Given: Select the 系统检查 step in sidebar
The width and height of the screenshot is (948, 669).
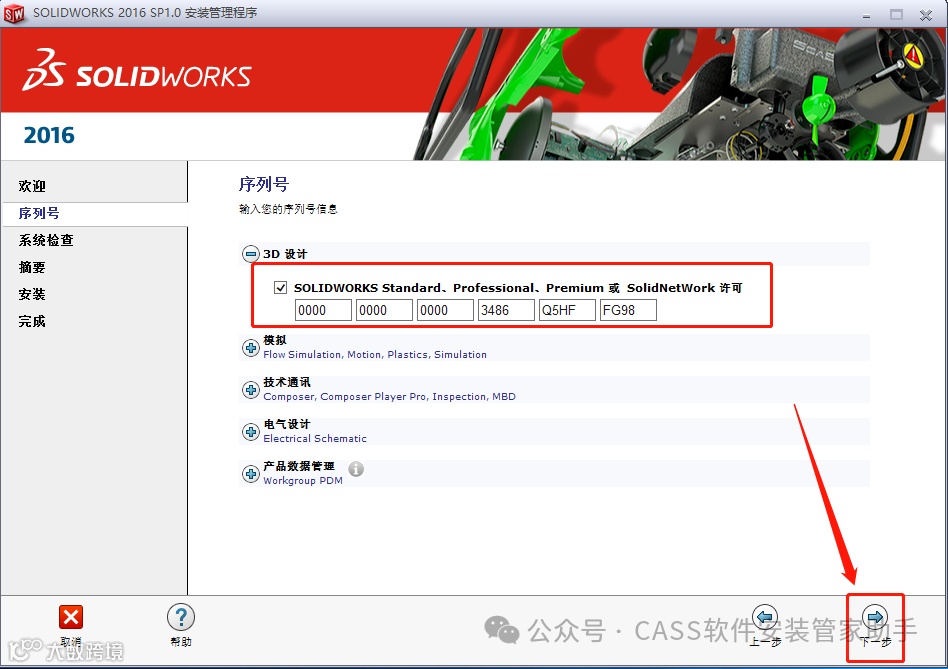Looking at the screenshot, I should tap(46, 241).
